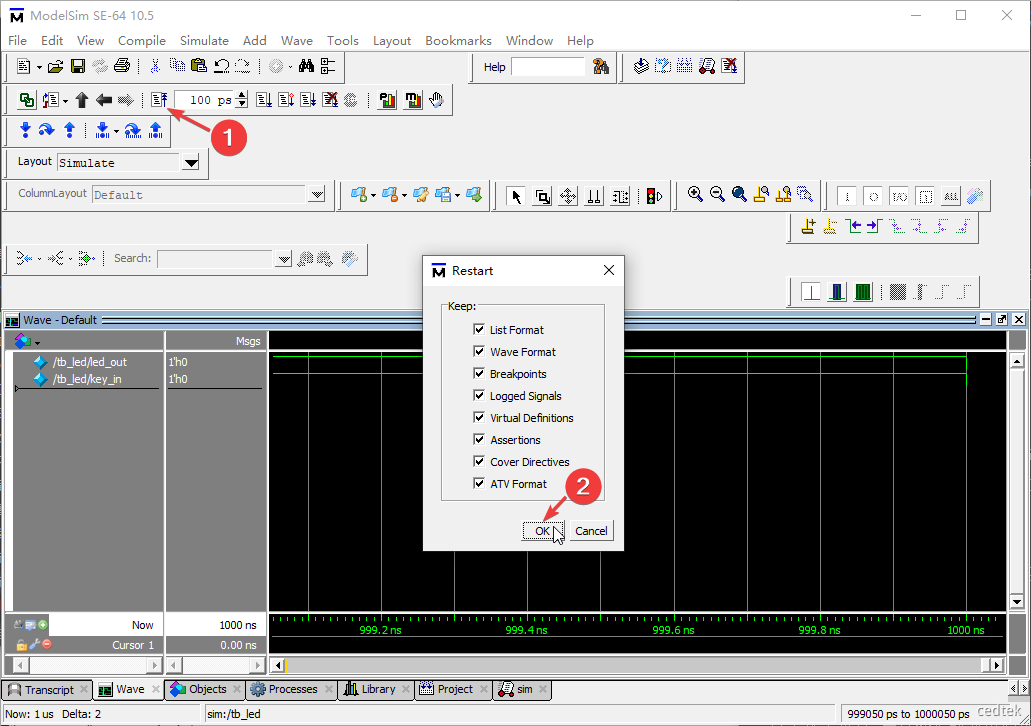Click the Cut scissors icon
The width and height of the screenshot is (1031, 726).
(x=155, y=66)
